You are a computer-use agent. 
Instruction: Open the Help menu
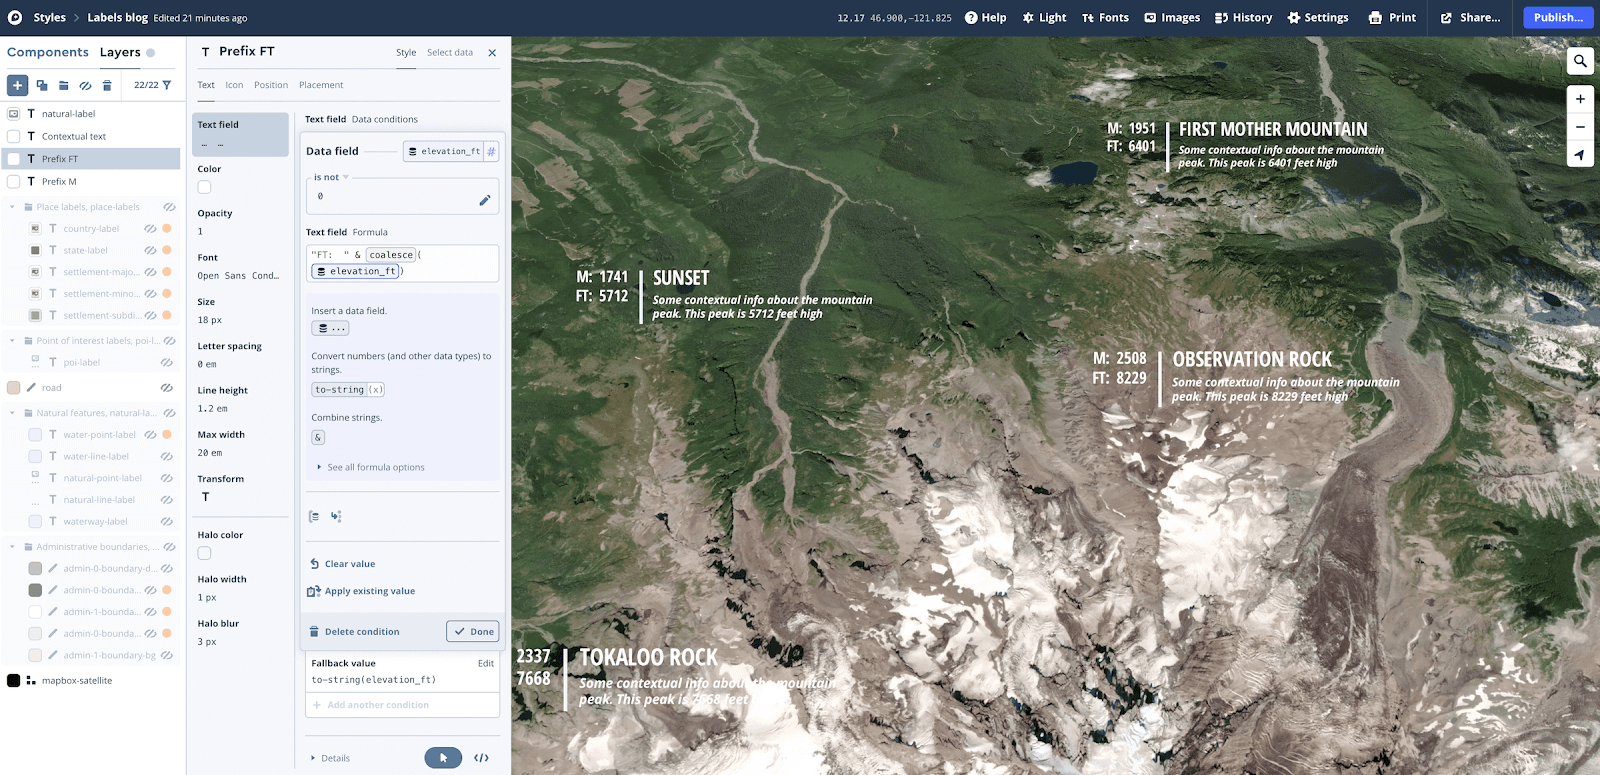click(x=985, y=17)
